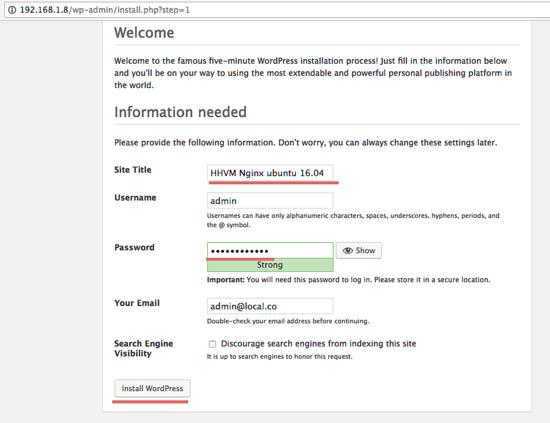Click the eye icon on Show button
550x423 pixels.
click(x=348, y=250)
